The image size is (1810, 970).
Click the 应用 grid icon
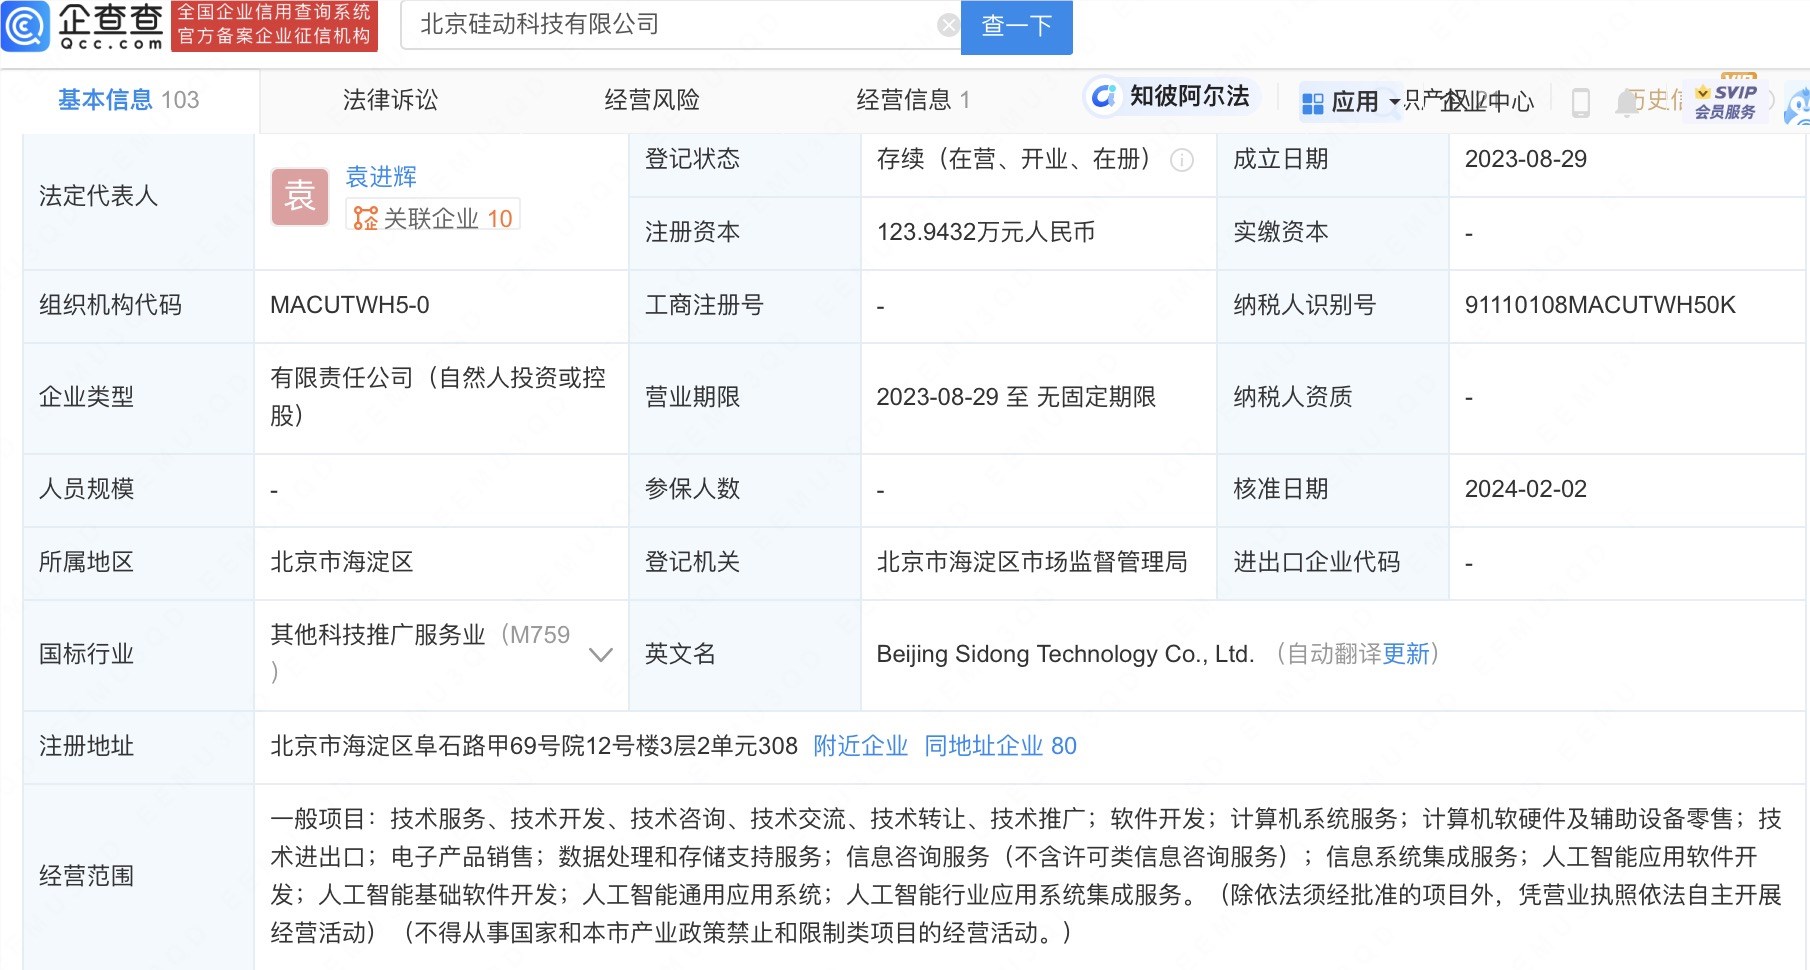pyautogui.click(x=1314, y=102)
